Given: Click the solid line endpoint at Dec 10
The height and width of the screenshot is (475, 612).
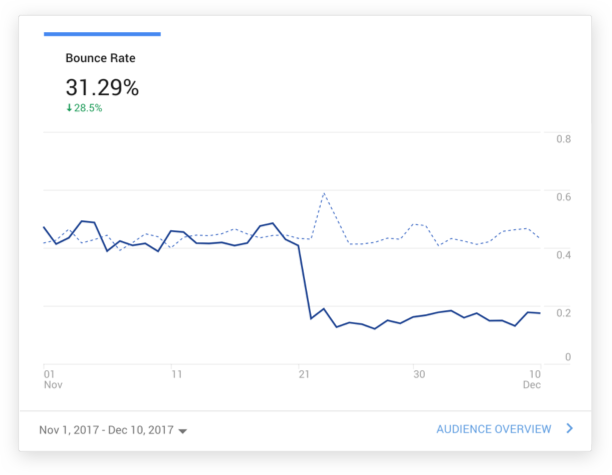Looking at the screenshot, I should click(540, 313).
